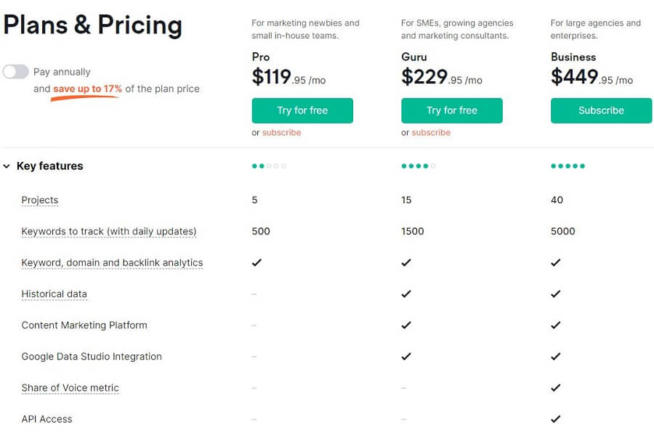
Task: Click the Pro plan rating dots
Action: tap(269, 166)
